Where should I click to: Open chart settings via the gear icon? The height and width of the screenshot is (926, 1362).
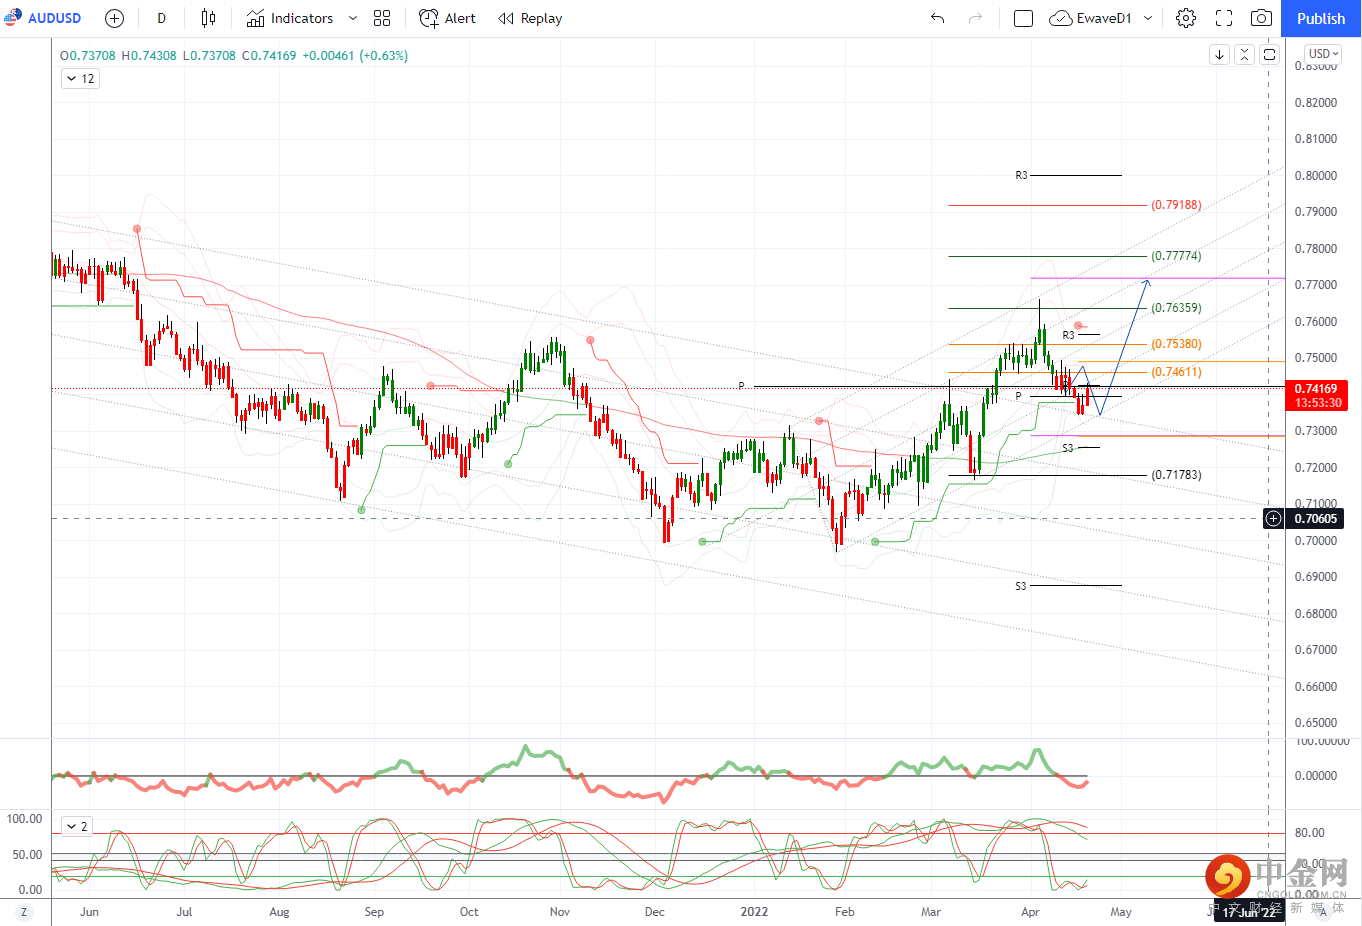[1186, 18]
